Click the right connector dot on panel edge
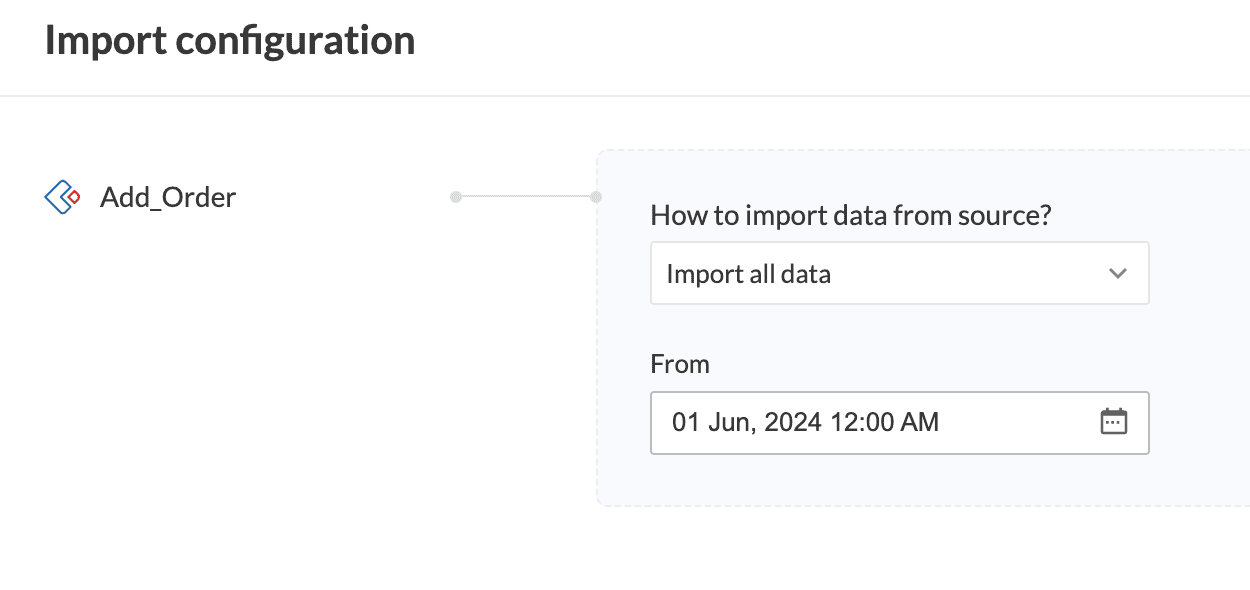 click(x=596, y=197)
